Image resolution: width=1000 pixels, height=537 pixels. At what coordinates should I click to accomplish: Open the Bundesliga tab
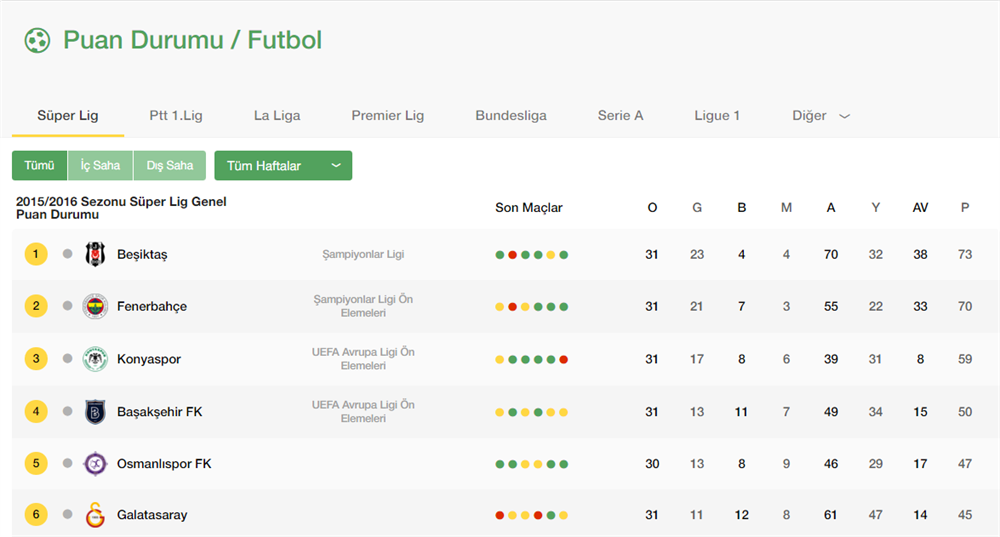(511, 116)
